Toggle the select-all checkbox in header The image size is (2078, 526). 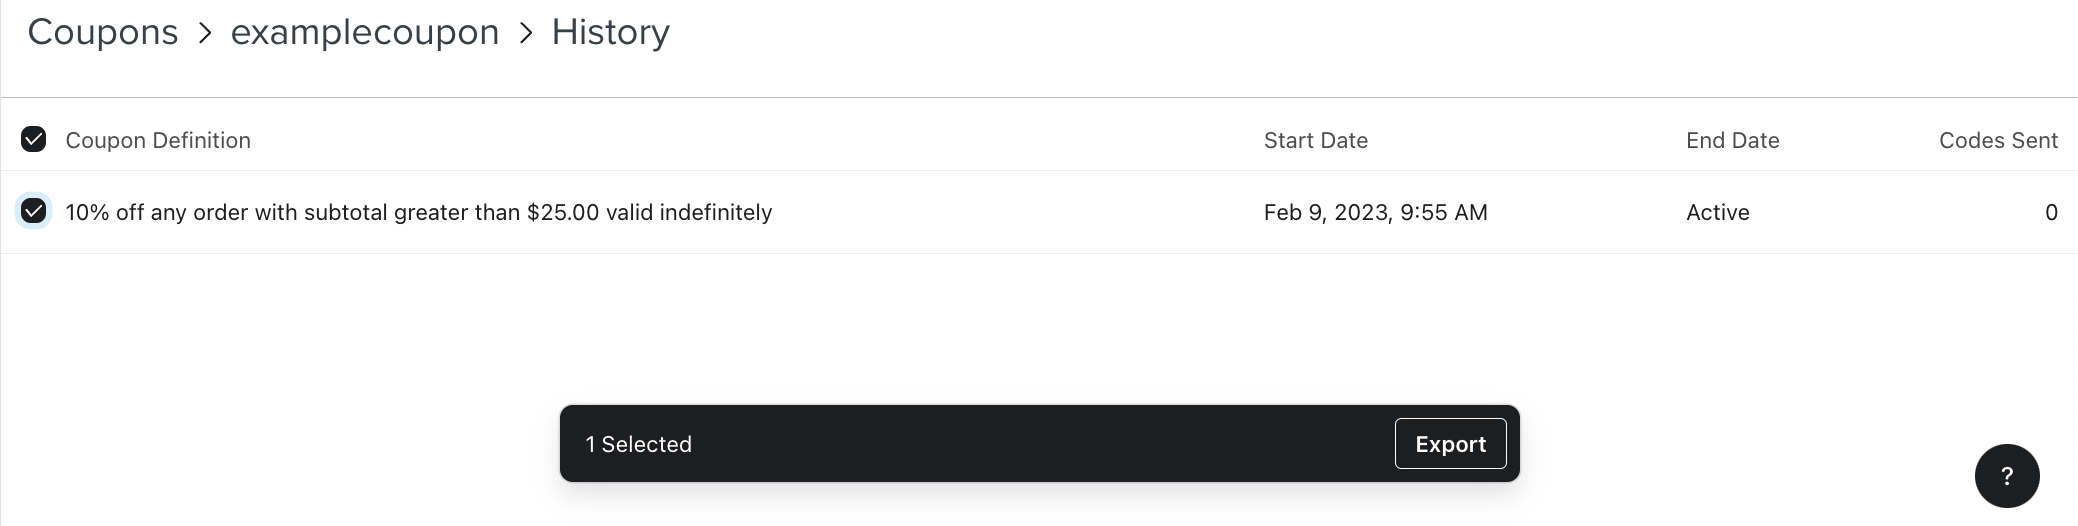tap(34, 139)
